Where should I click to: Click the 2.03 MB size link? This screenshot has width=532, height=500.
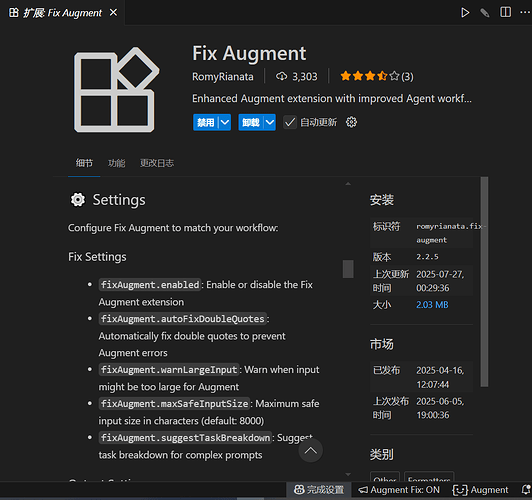(432, 305)
